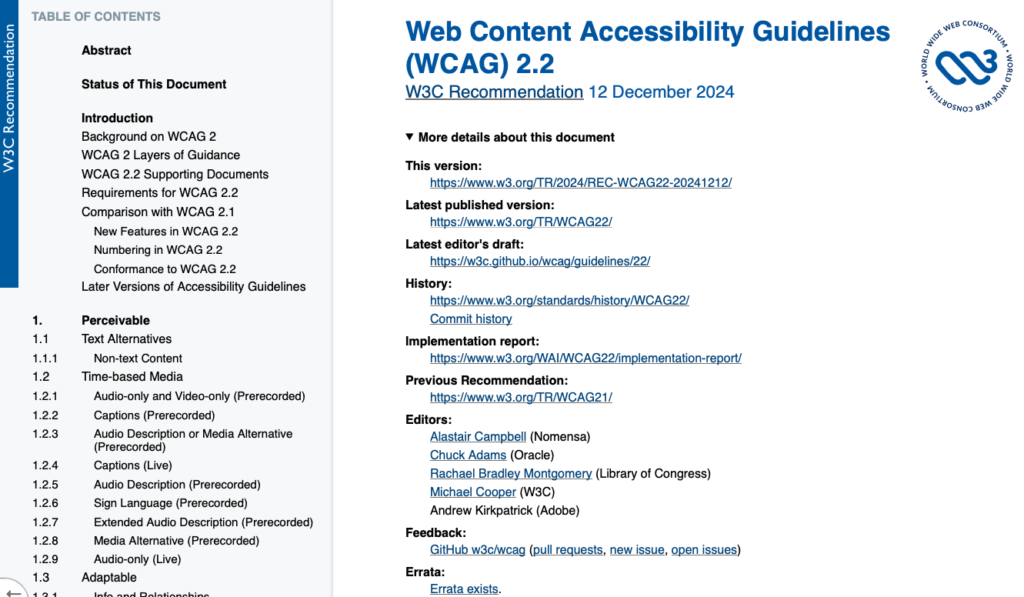Viewport: 1024px width, 597px height.
Task: Open WCAG 2 Layers of Guidance
Action: 161,155
